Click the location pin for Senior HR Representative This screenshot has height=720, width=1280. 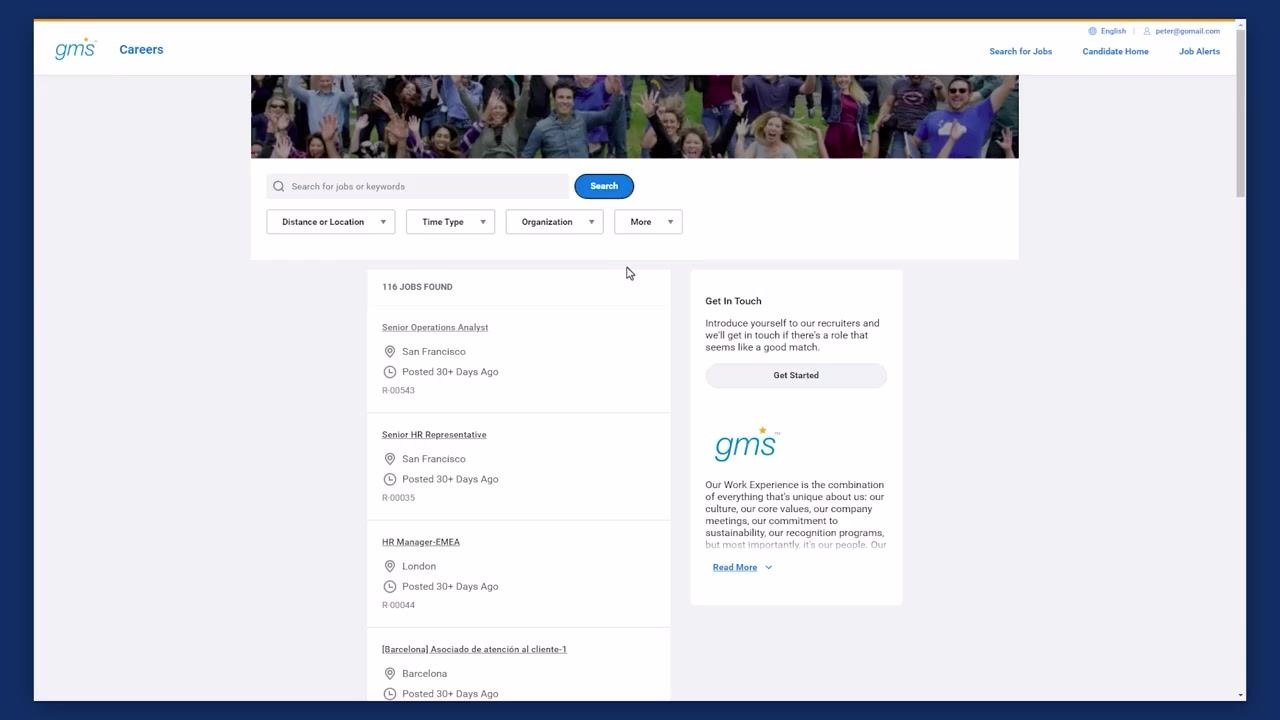(390, 459)
